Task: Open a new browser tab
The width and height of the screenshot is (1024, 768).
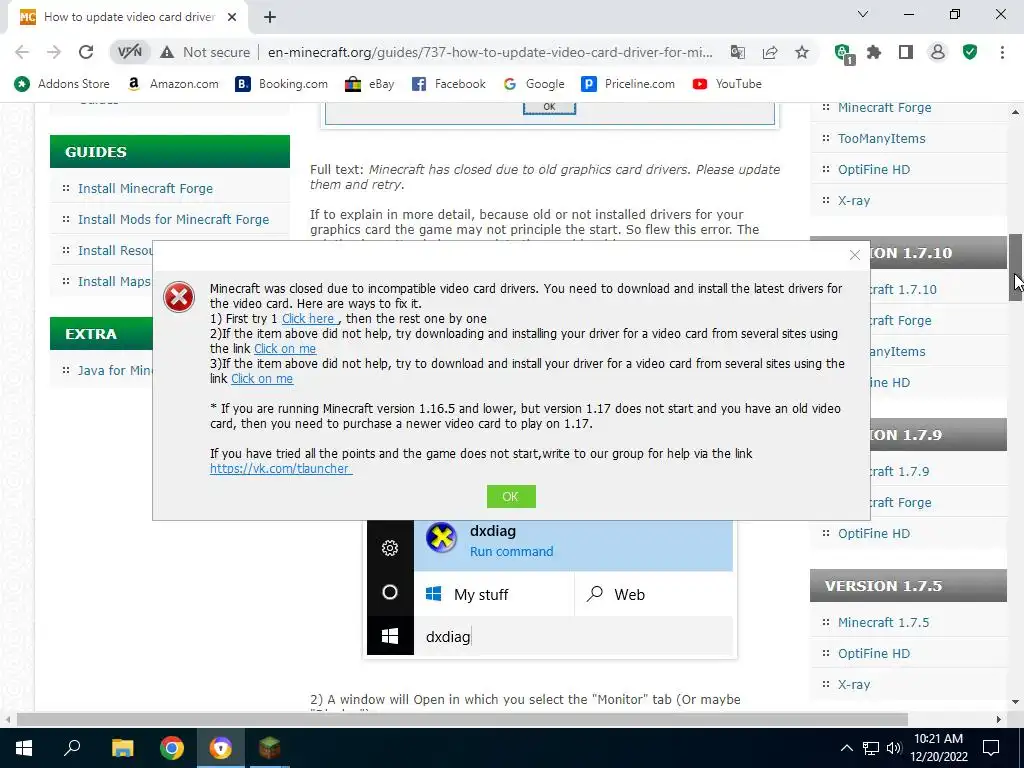Action: (x=270, y=18)
